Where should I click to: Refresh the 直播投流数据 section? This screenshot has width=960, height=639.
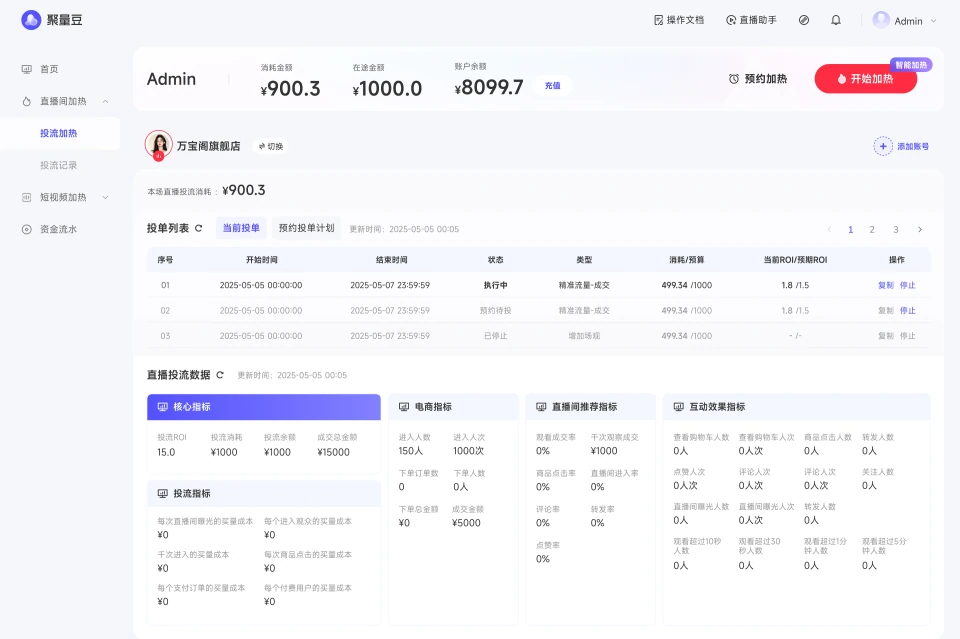(x=220, y=375)
